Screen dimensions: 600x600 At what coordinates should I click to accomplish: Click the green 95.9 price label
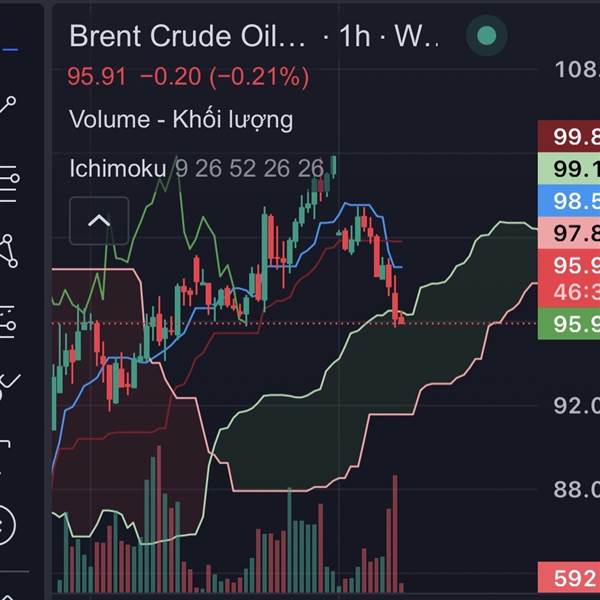pos(568,324)
